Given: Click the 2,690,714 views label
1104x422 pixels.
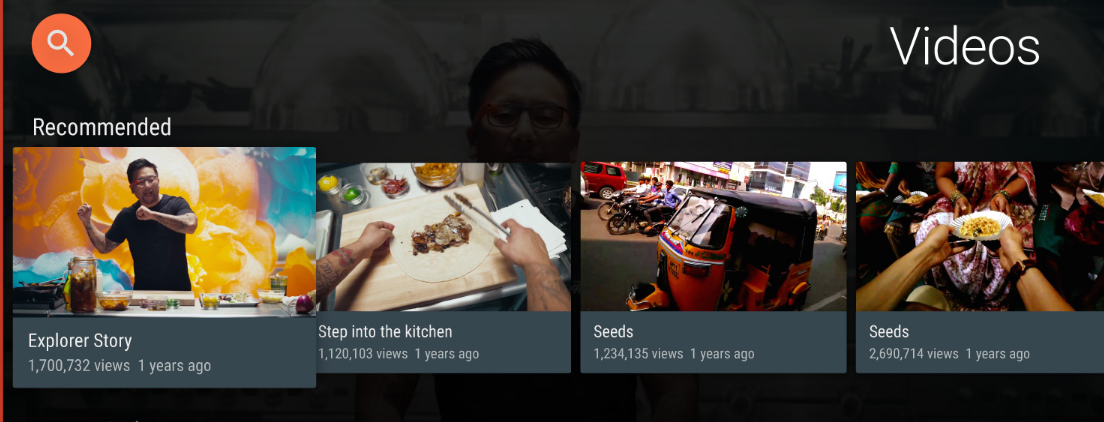Looking at the screenshot, I should coord(913,354).
